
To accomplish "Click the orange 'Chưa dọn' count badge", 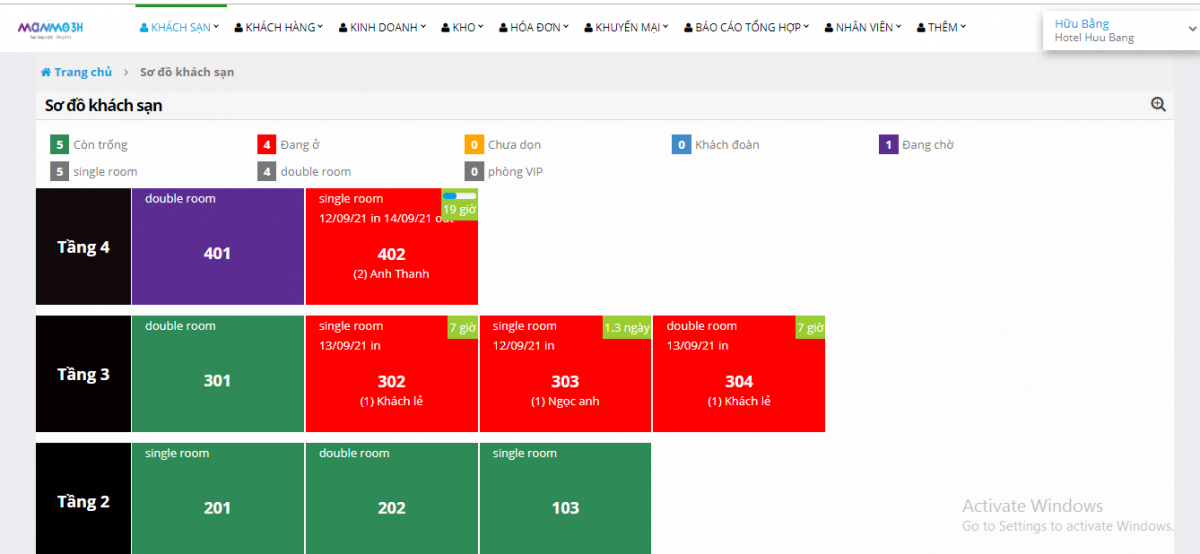I will [x=474, y=145].
